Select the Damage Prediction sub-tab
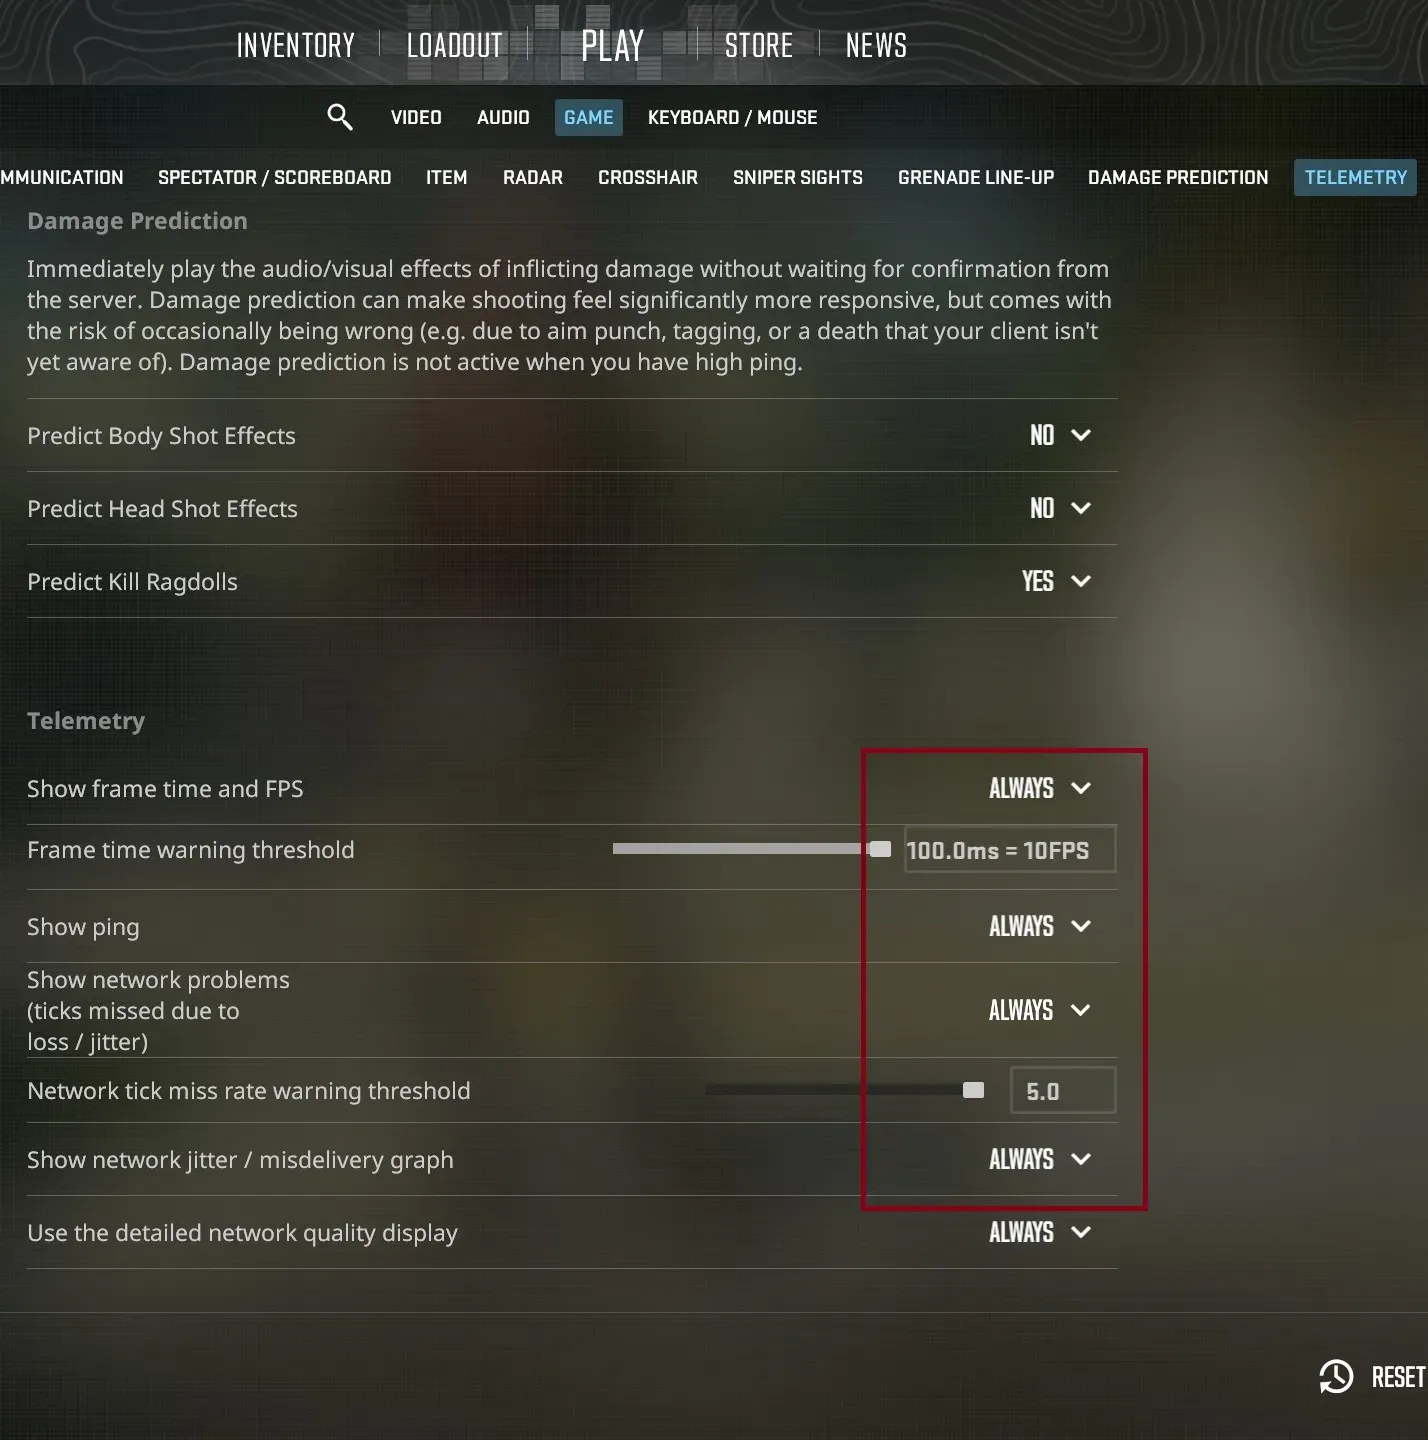 click(x=1178, y=177)
